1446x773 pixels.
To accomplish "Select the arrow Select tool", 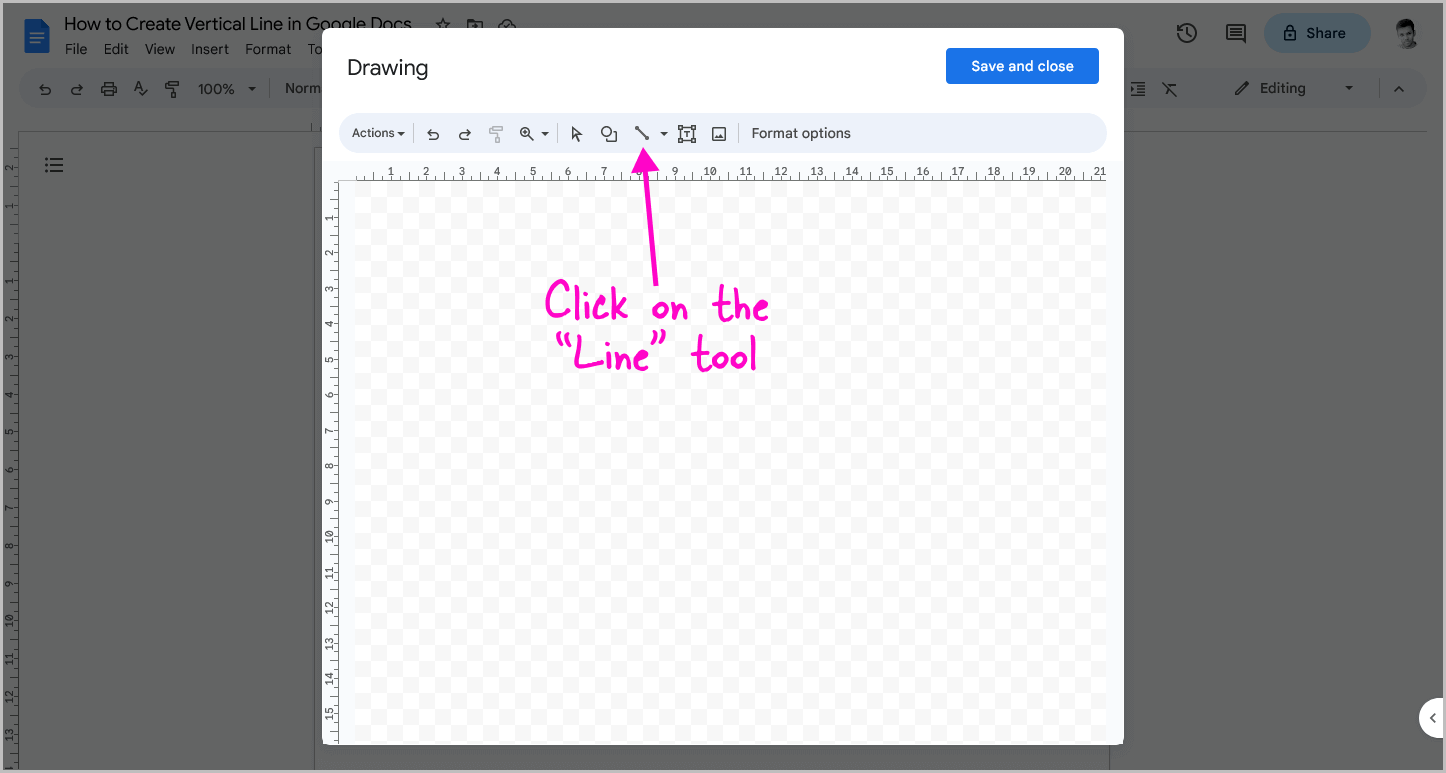I will [x=577, y=133].
